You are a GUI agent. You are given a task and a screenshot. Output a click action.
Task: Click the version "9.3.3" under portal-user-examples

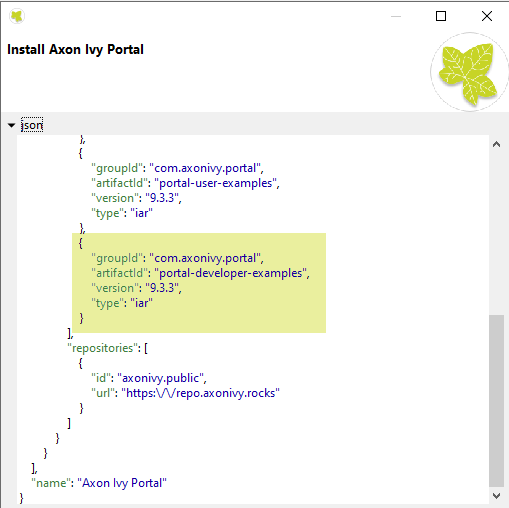click(163, 198)
